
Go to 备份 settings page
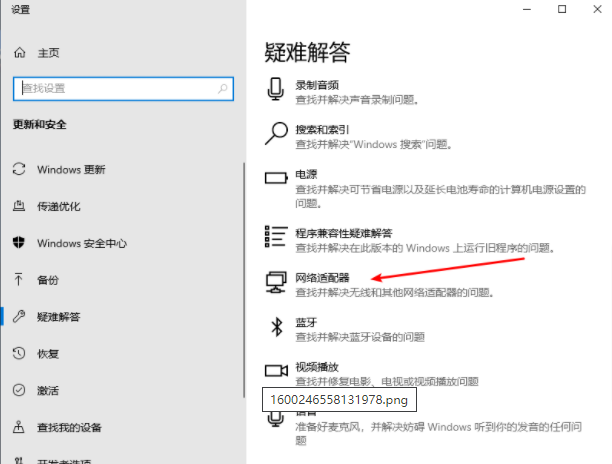[x=48, y=280]
